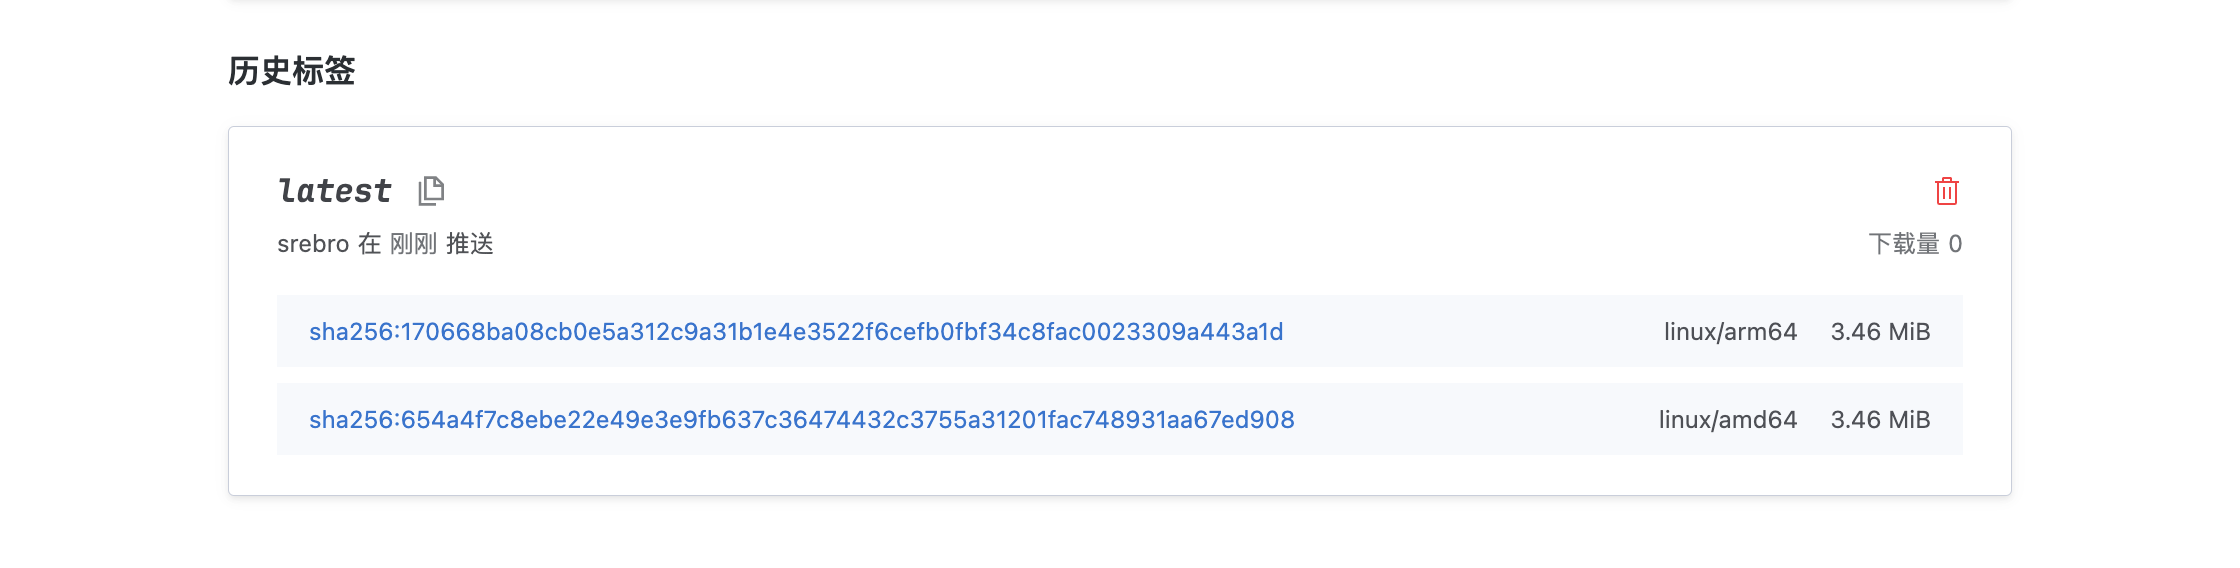The width and height of the screenshot is (2240, 568).
Task: Click the 下载量 download count label
Action: pyautogui.click(x=1903, y=244)
